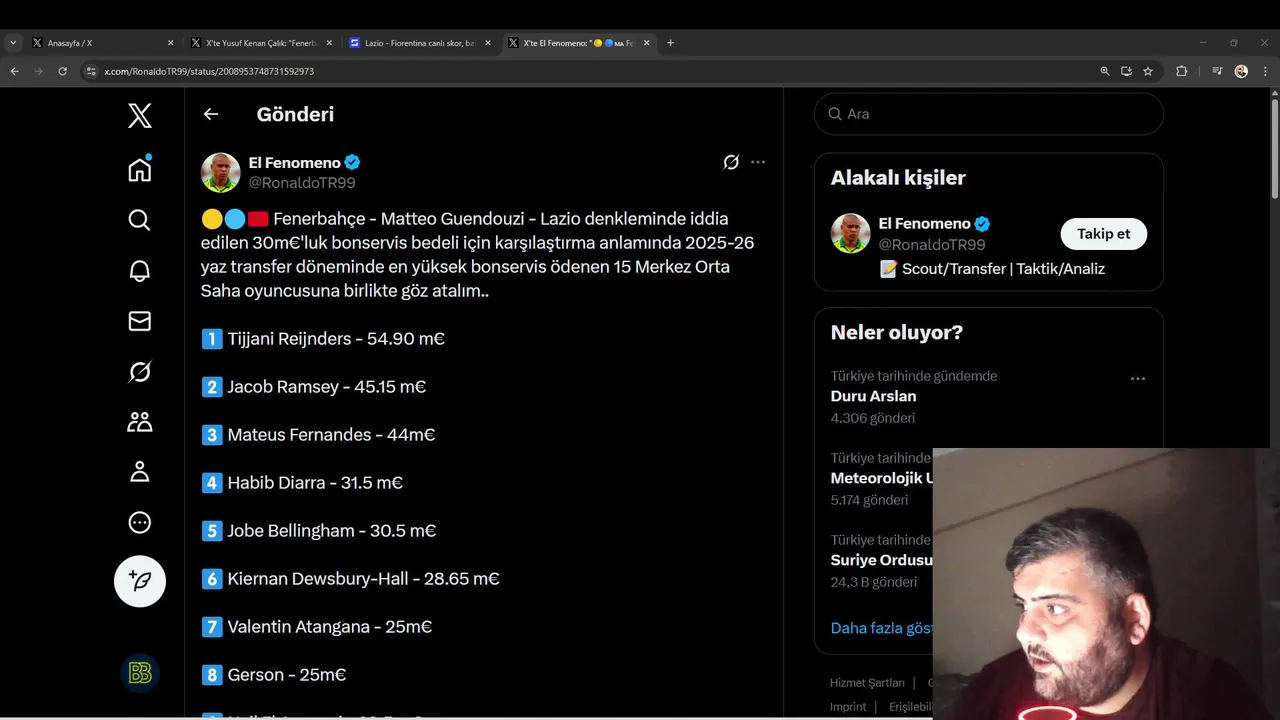Click the Grok icon on the post
1280x720 pixels.
tap(731, 162)
